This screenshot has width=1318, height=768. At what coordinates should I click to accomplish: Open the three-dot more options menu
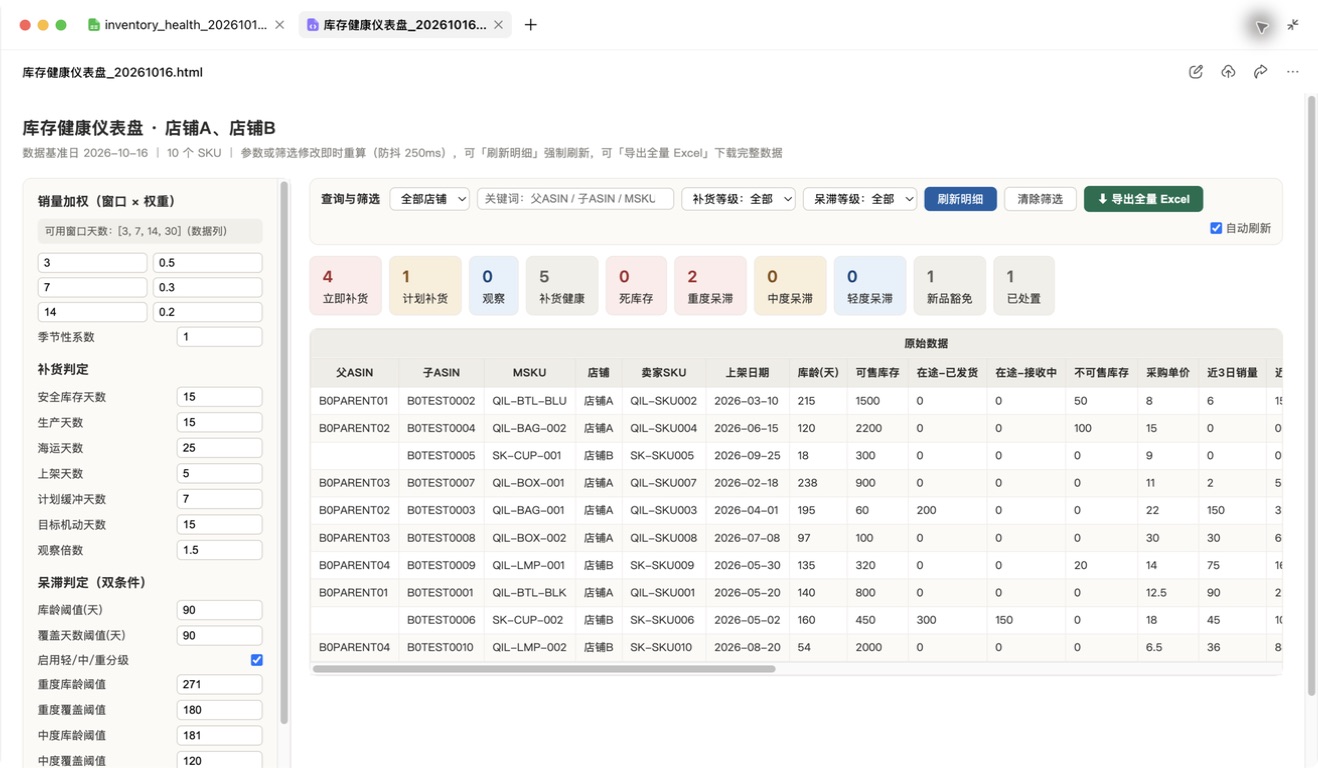(1292, 72)
